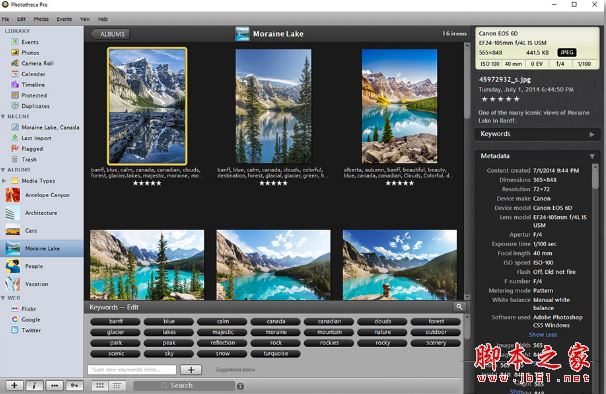This screenshot has width=606, height=394.
Task: Open the Edit menu
Action: point(21,19)
